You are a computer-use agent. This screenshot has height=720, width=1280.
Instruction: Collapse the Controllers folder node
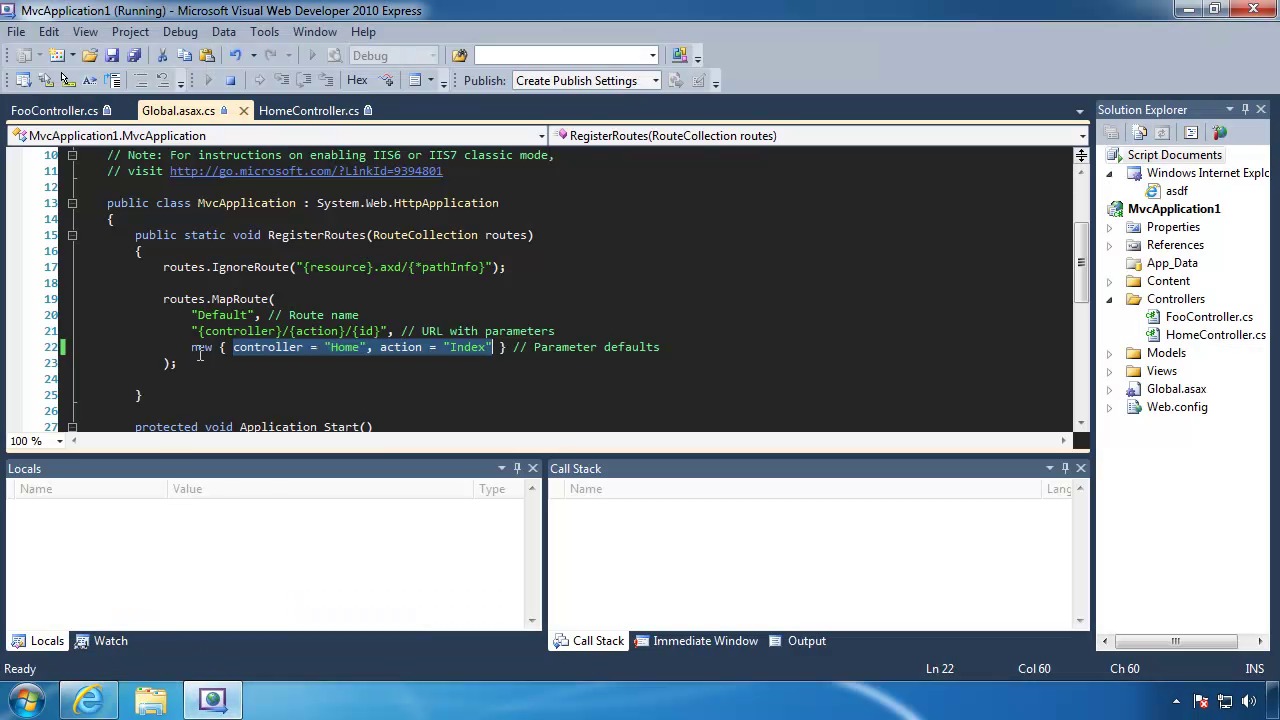click(x=1109, y=299)
